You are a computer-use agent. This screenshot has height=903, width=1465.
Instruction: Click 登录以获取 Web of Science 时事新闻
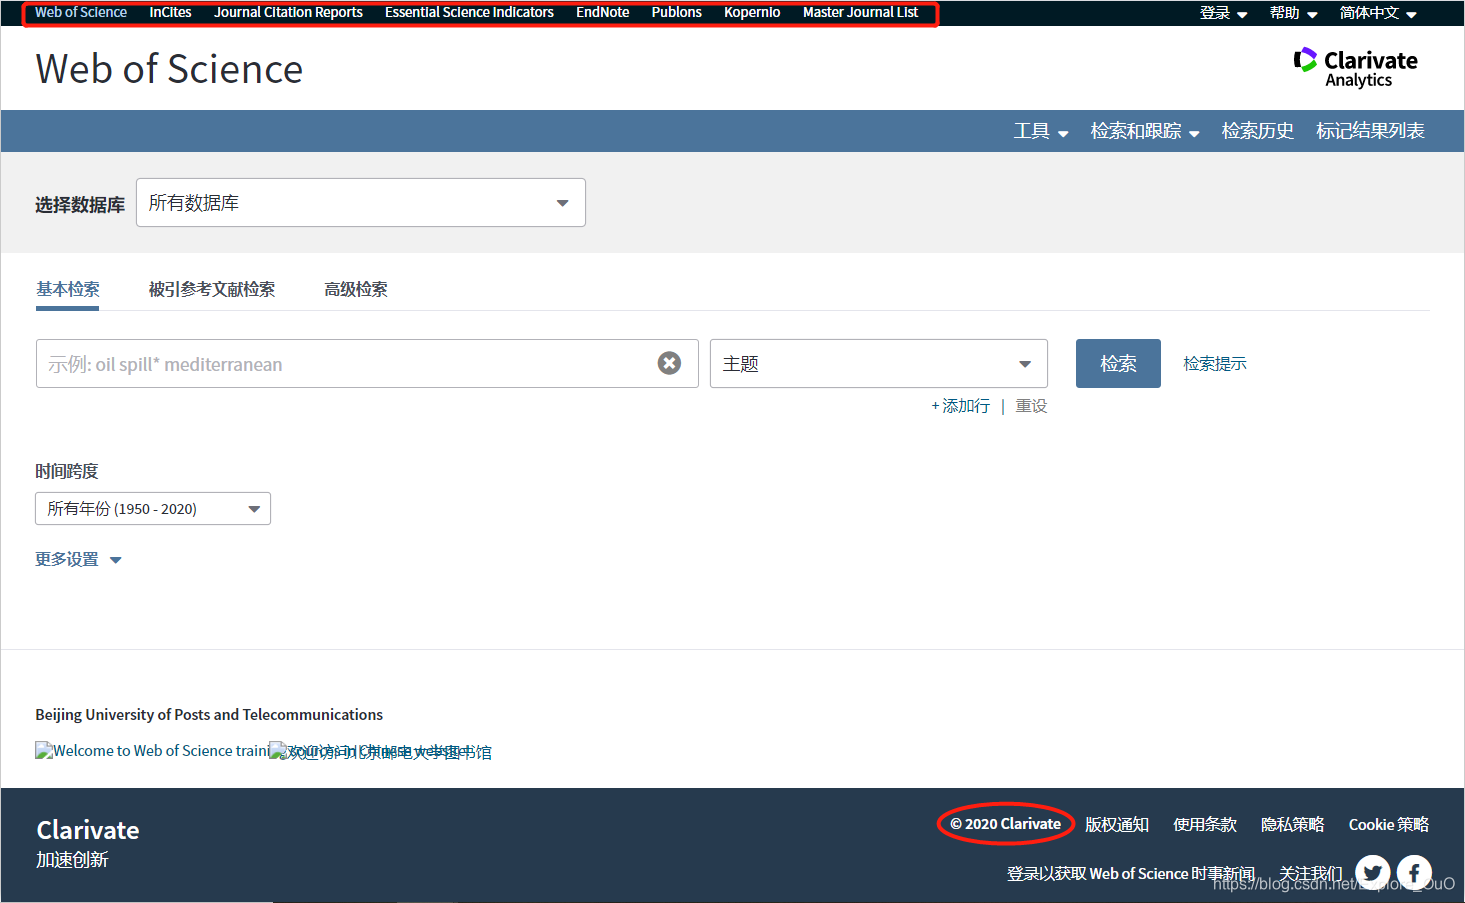pos(1130,873)
